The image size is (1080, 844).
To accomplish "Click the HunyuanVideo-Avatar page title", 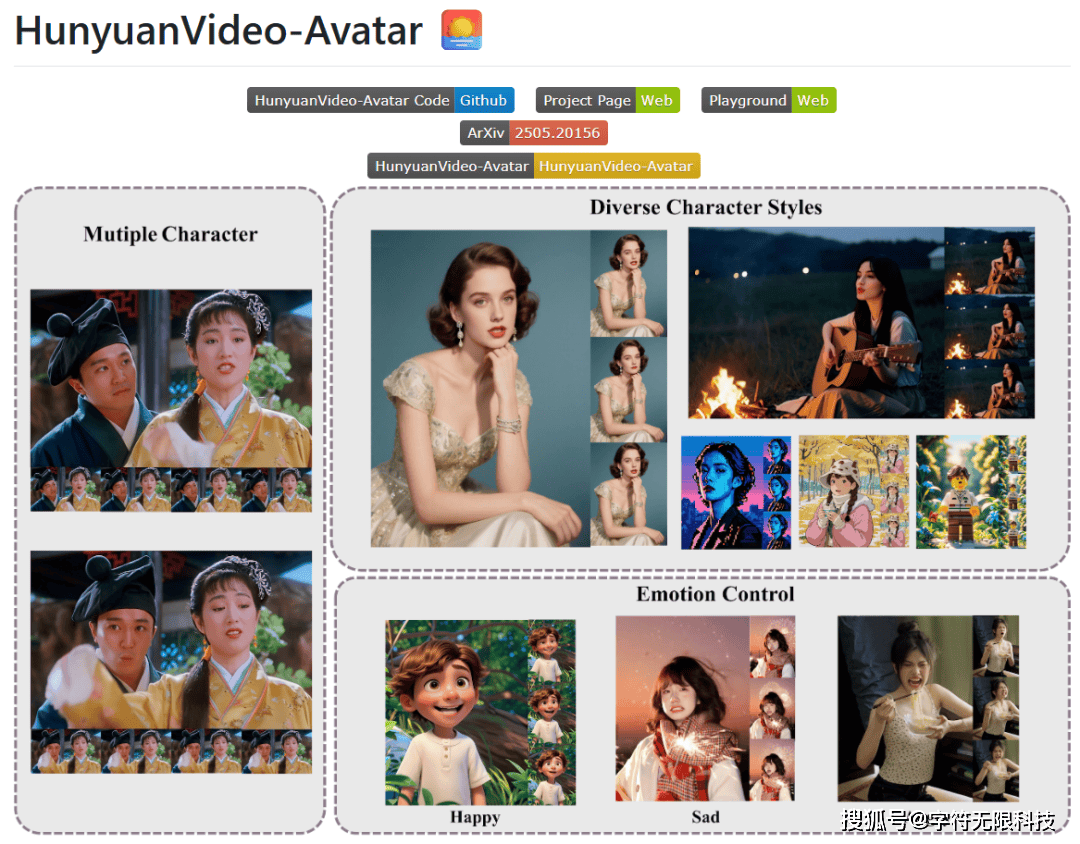I will tap(219, 30).
